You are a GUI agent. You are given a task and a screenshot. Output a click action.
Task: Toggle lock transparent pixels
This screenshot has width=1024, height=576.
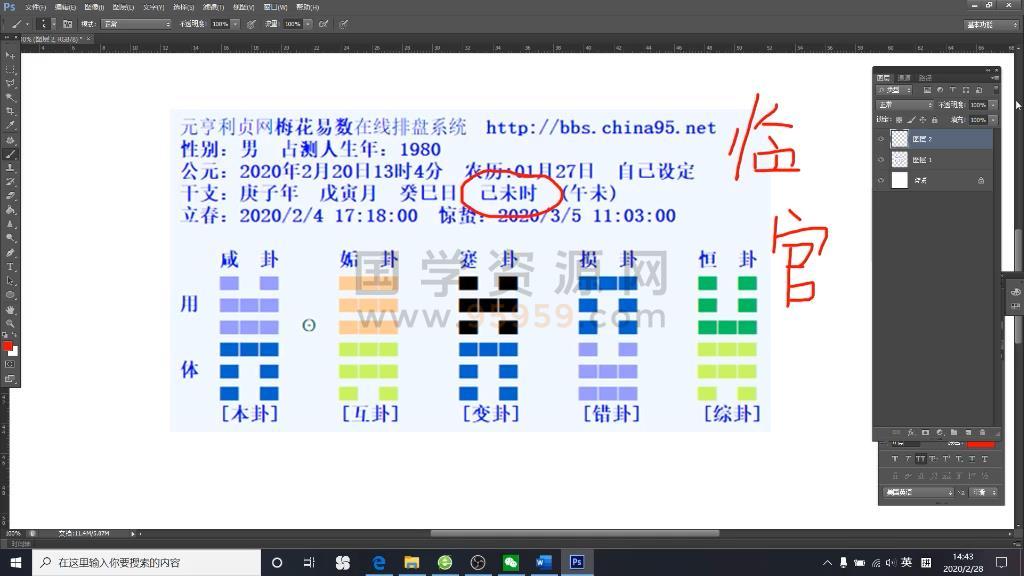click(x=899, y=120)
